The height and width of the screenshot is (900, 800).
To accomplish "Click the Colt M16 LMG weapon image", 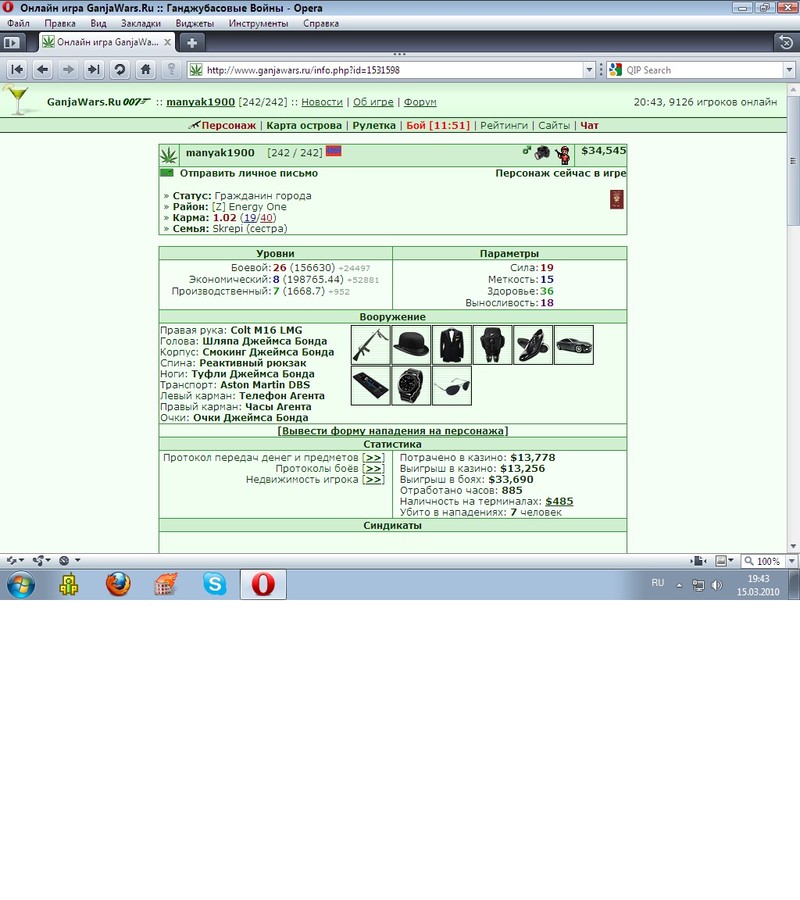I will 371,345.
